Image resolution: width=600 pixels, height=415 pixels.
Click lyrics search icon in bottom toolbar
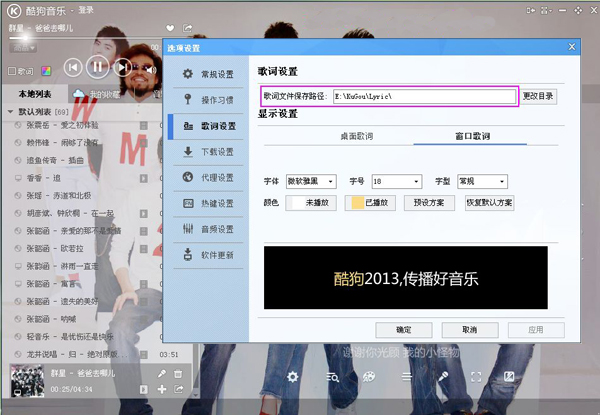point(332,377)
